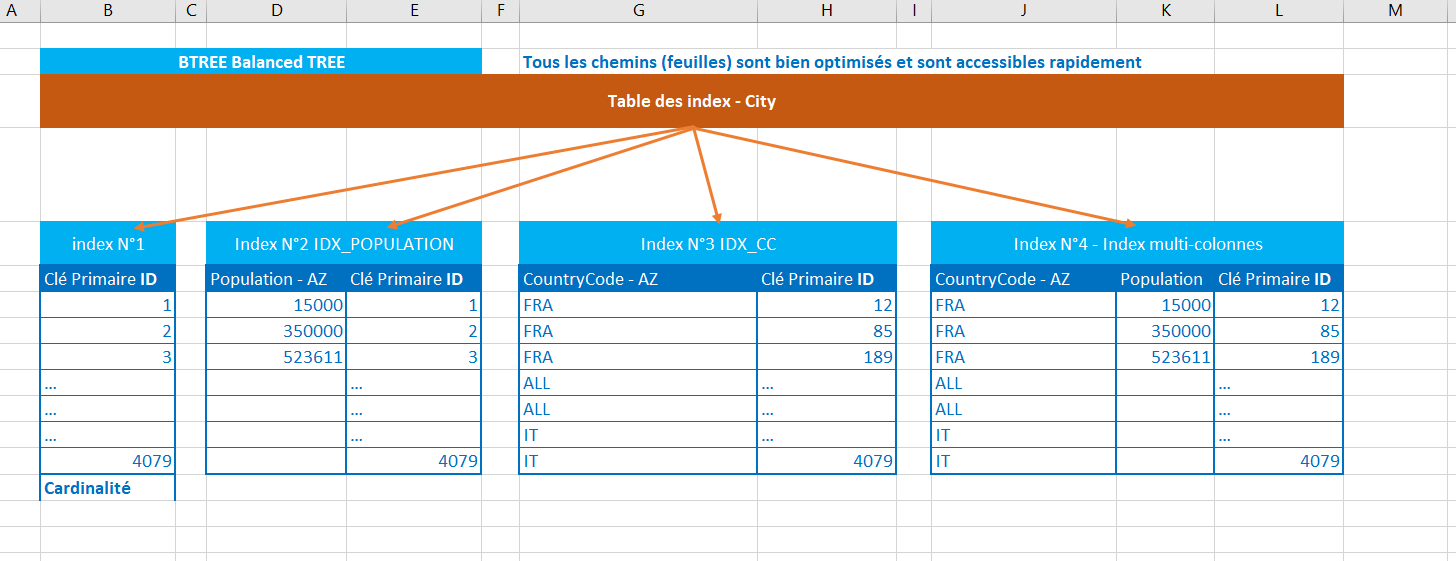
Task: Click the 'BTREE Balanced TREE' cell
Action: [x=261, y=62]
